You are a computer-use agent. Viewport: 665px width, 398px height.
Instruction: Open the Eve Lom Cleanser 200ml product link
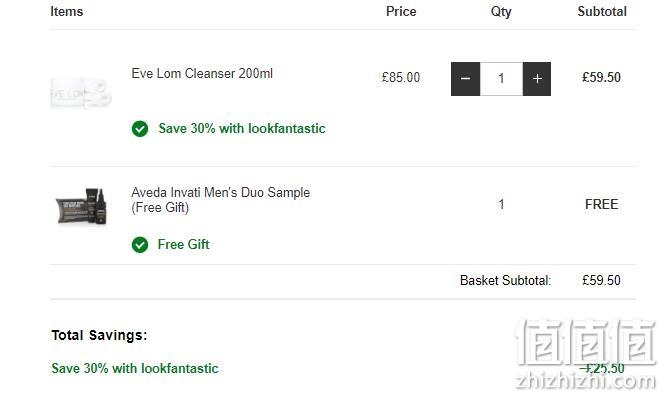pyautogui.click(x=202, y=73)
